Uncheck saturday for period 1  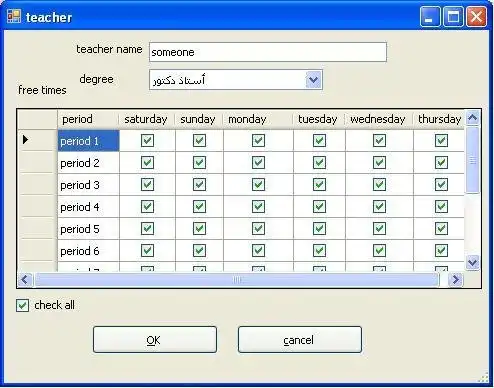[147, 140]
